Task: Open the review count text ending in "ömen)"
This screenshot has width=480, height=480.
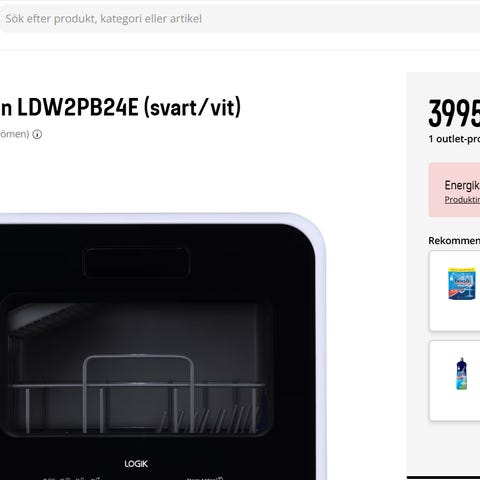Action: (x=15, y=134)
